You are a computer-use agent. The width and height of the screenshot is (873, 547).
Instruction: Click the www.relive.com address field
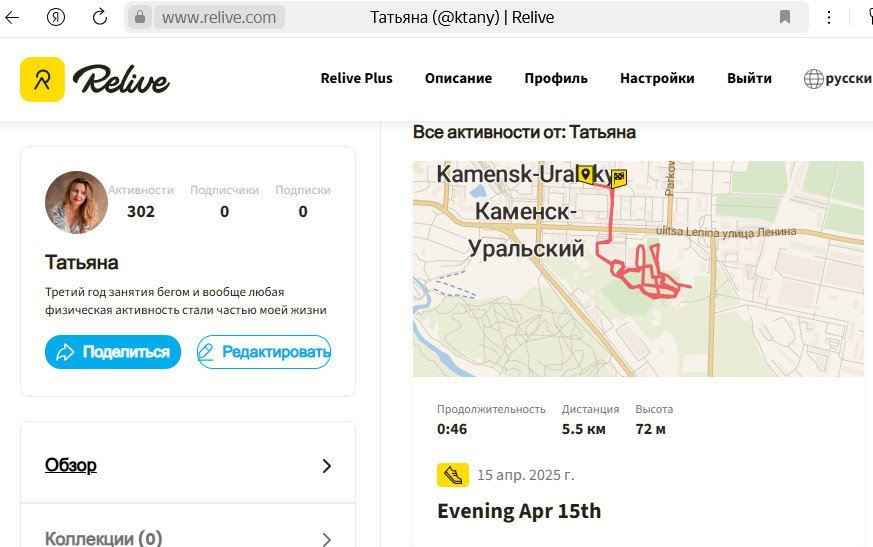219,17
